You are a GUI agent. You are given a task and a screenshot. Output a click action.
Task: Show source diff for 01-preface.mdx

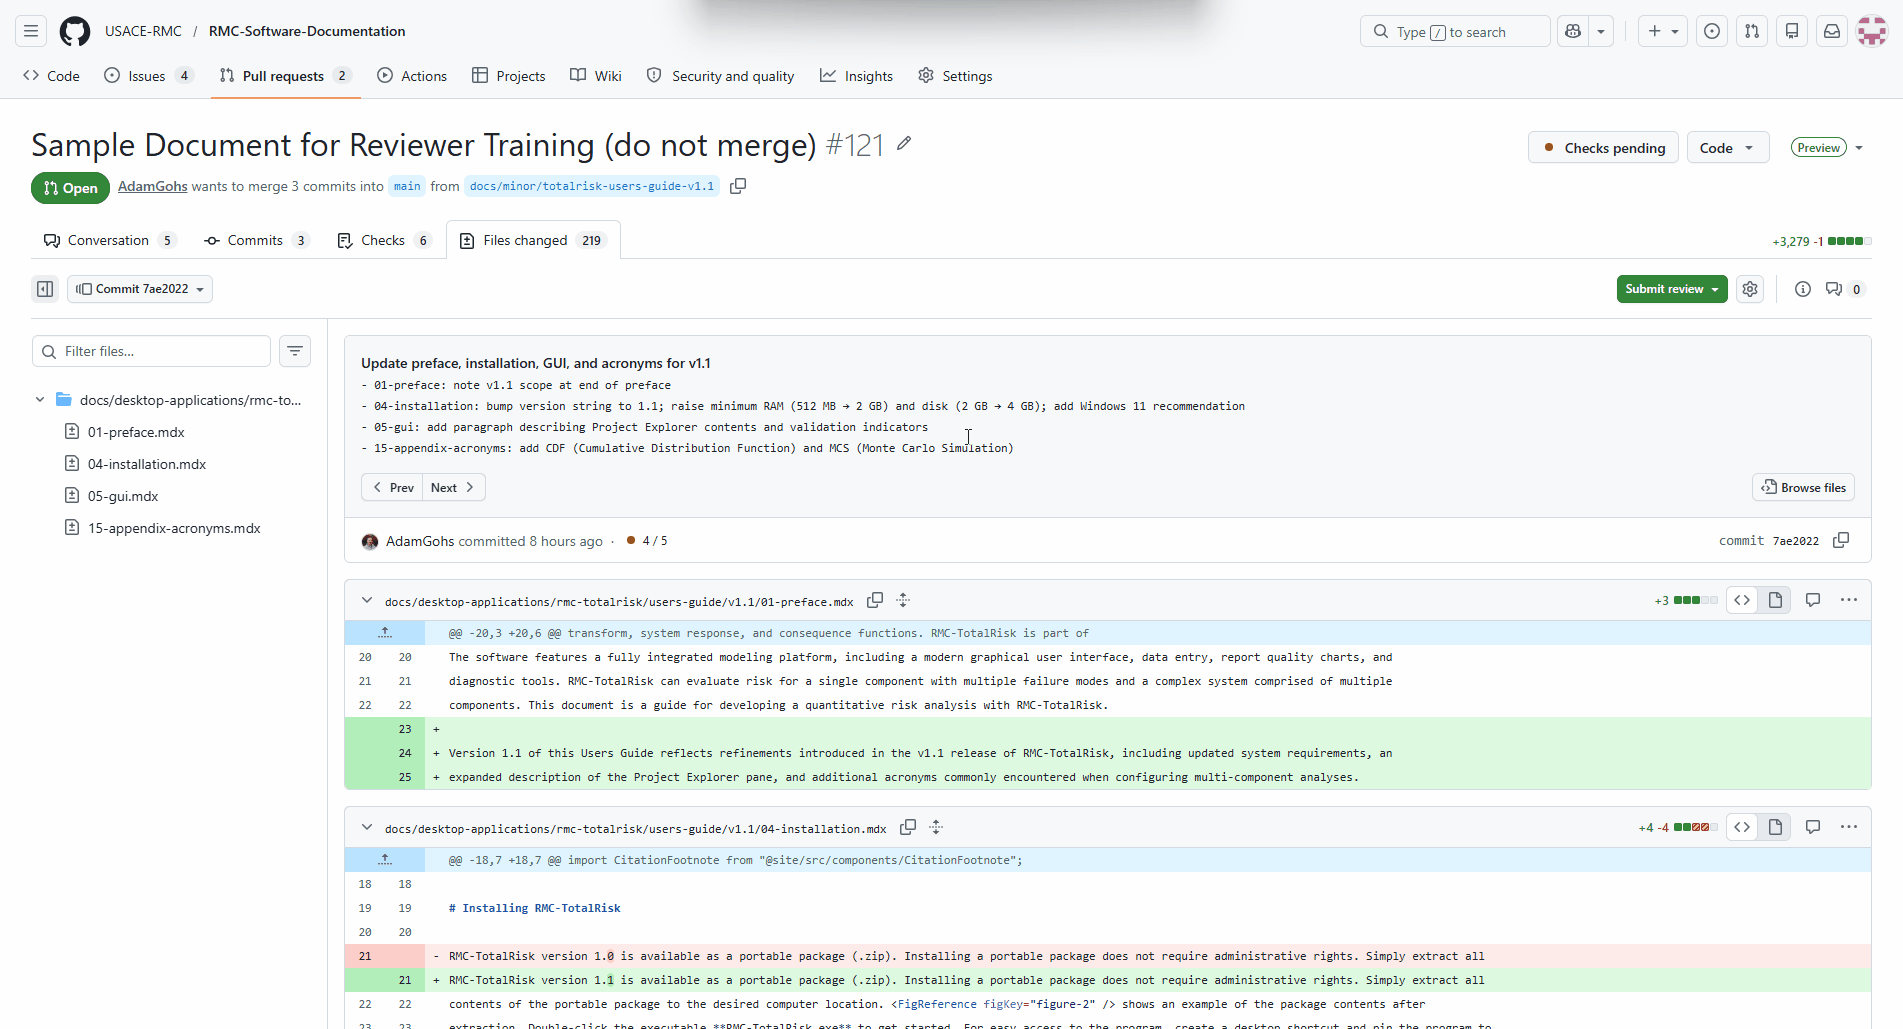click(1742, 600)
